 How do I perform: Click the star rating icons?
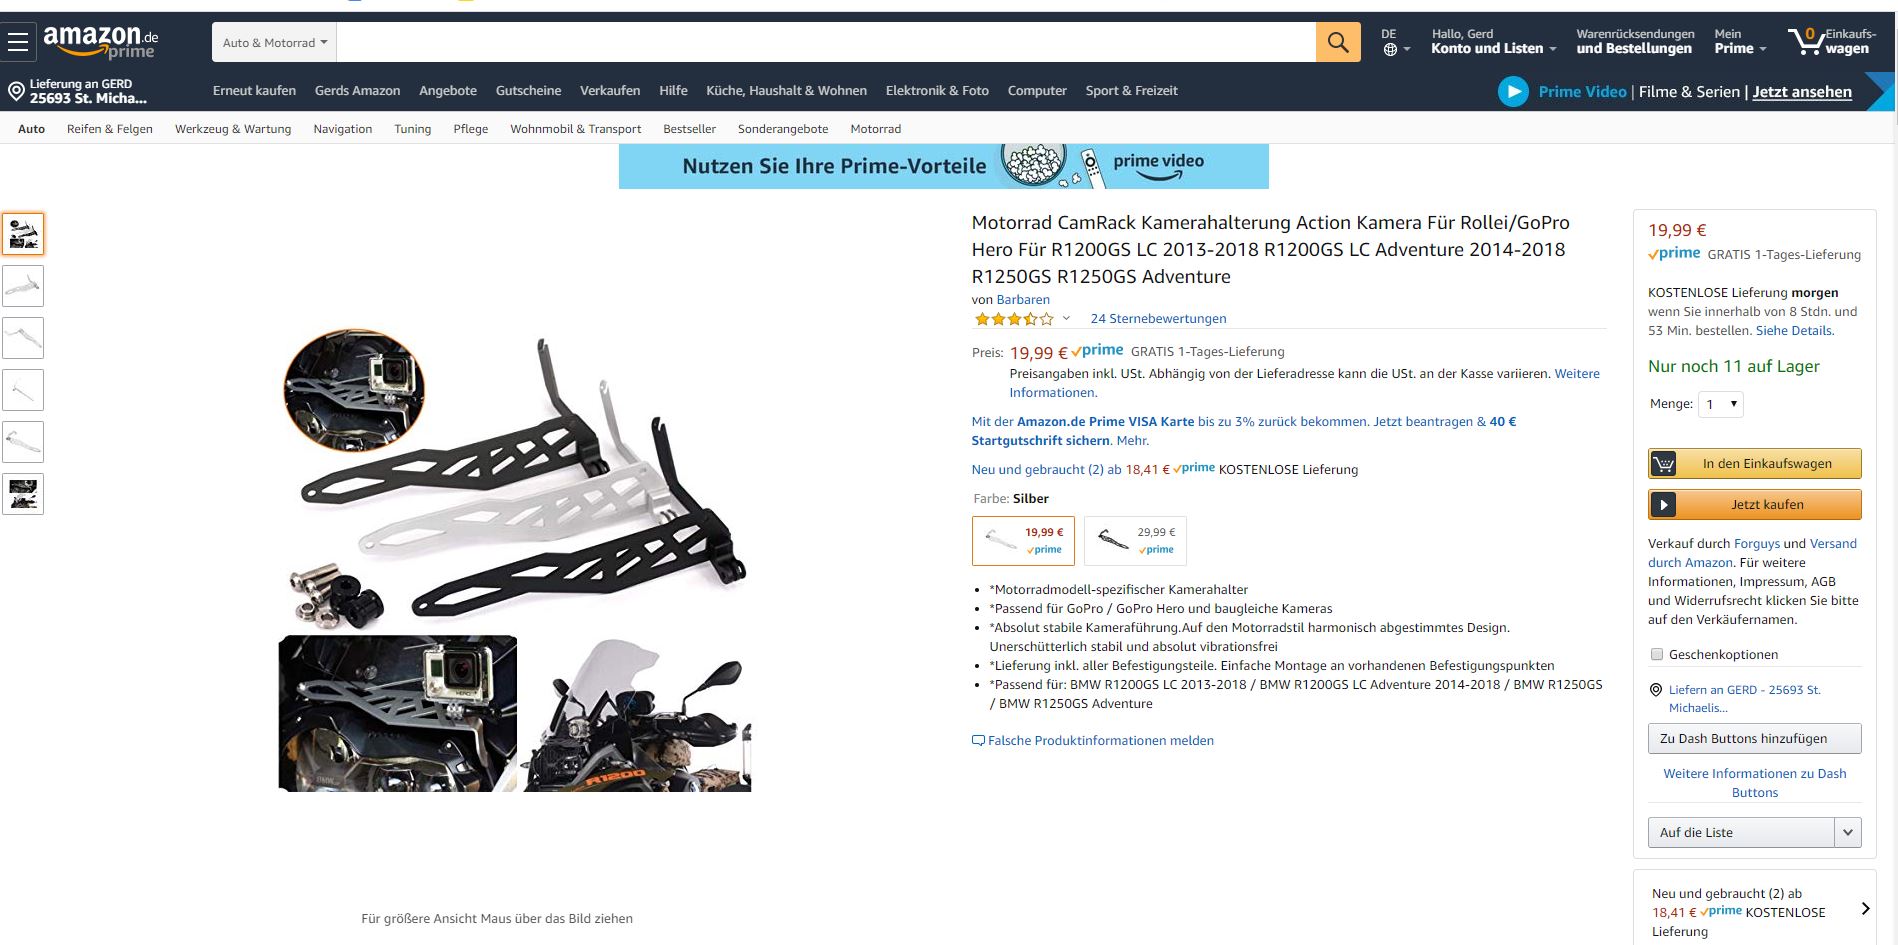(x=1014, y=319)
